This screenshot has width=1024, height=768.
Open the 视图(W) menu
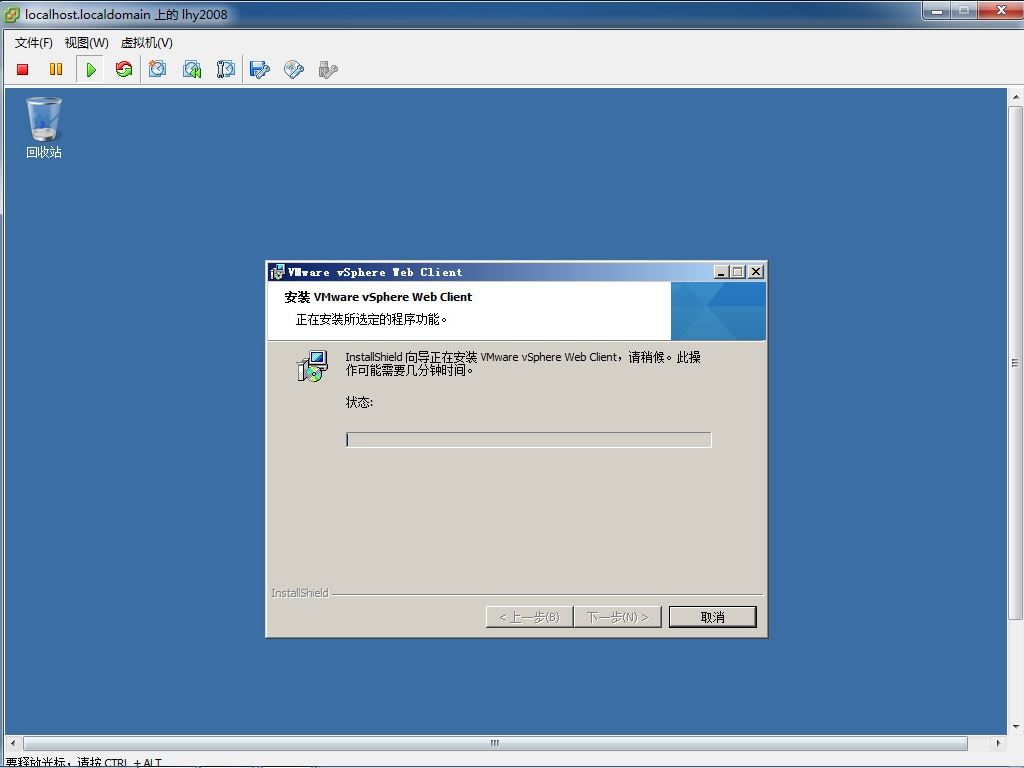[86, 42]
